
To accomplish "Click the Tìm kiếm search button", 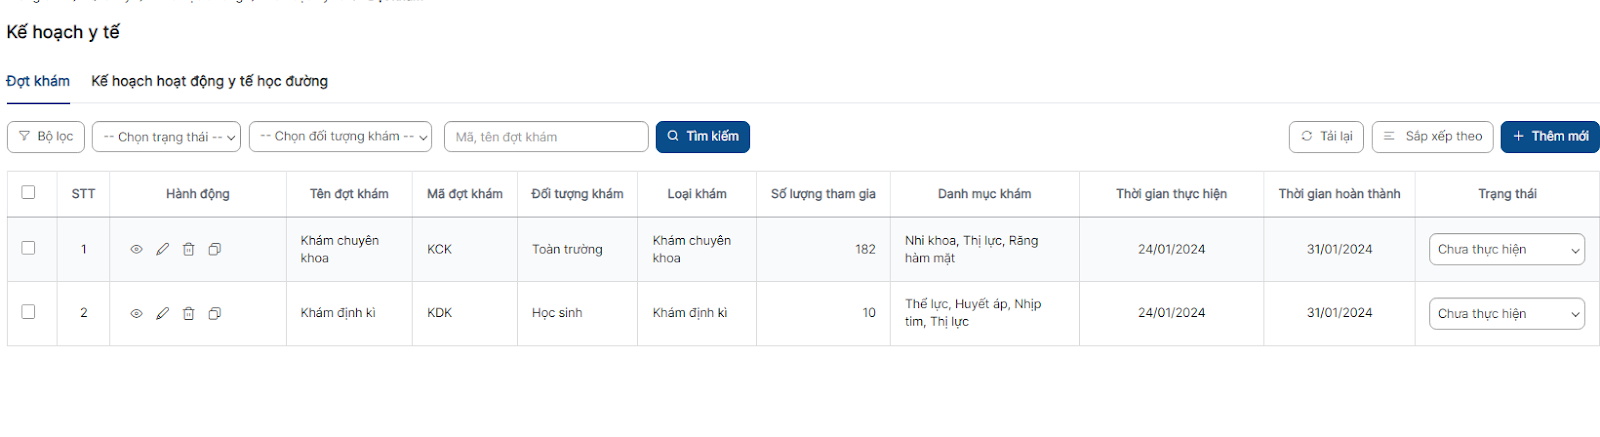I will coord(702,137).
